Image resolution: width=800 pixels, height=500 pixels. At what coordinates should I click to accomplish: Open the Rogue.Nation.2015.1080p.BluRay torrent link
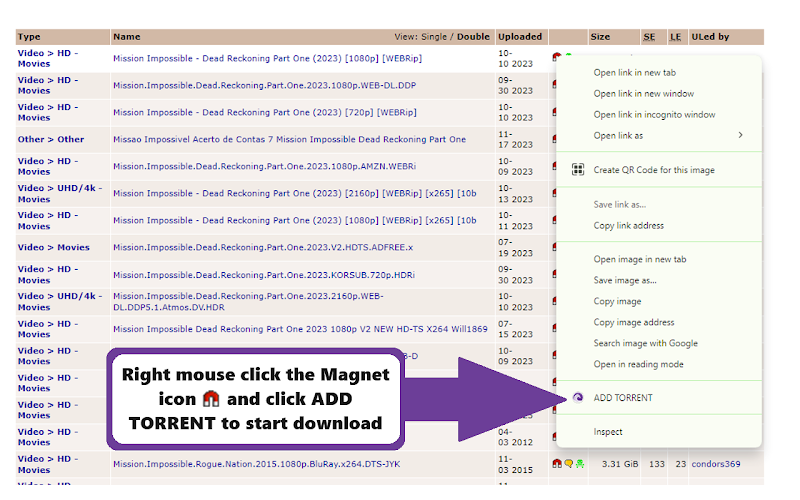[x=257, y=464]
